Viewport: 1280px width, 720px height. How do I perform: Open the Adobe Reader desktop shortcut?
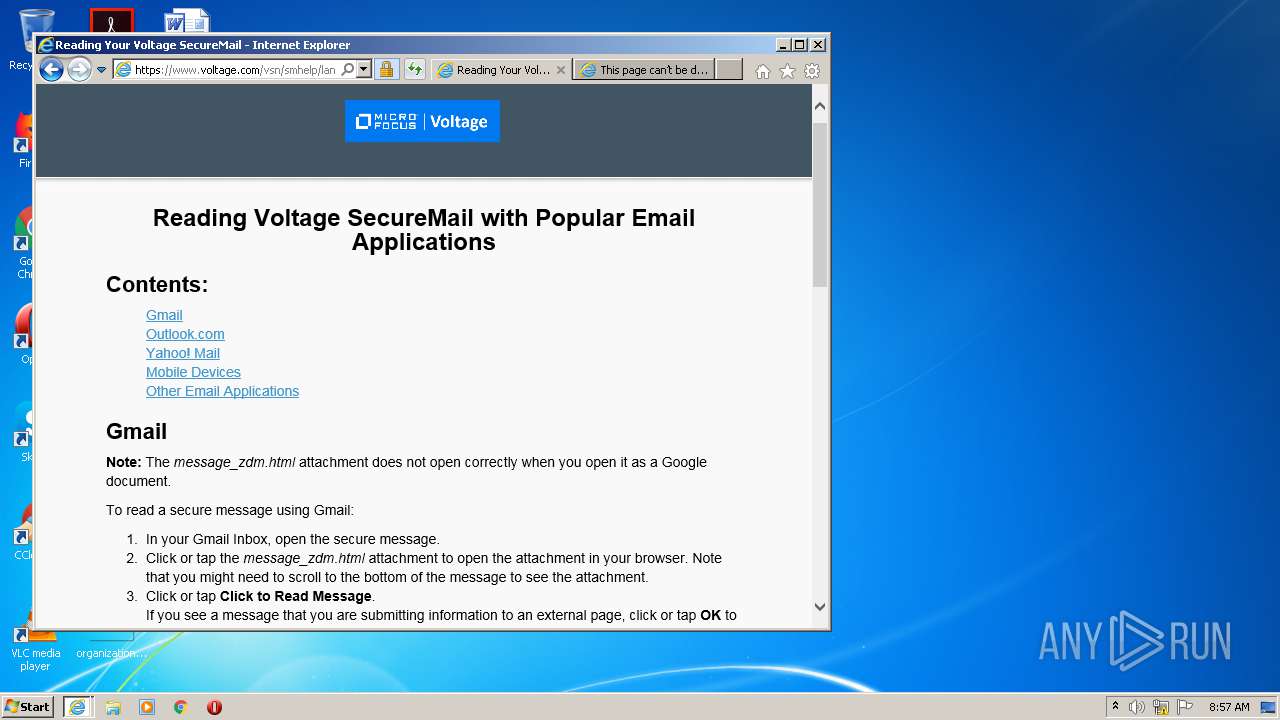pos(111,21)
